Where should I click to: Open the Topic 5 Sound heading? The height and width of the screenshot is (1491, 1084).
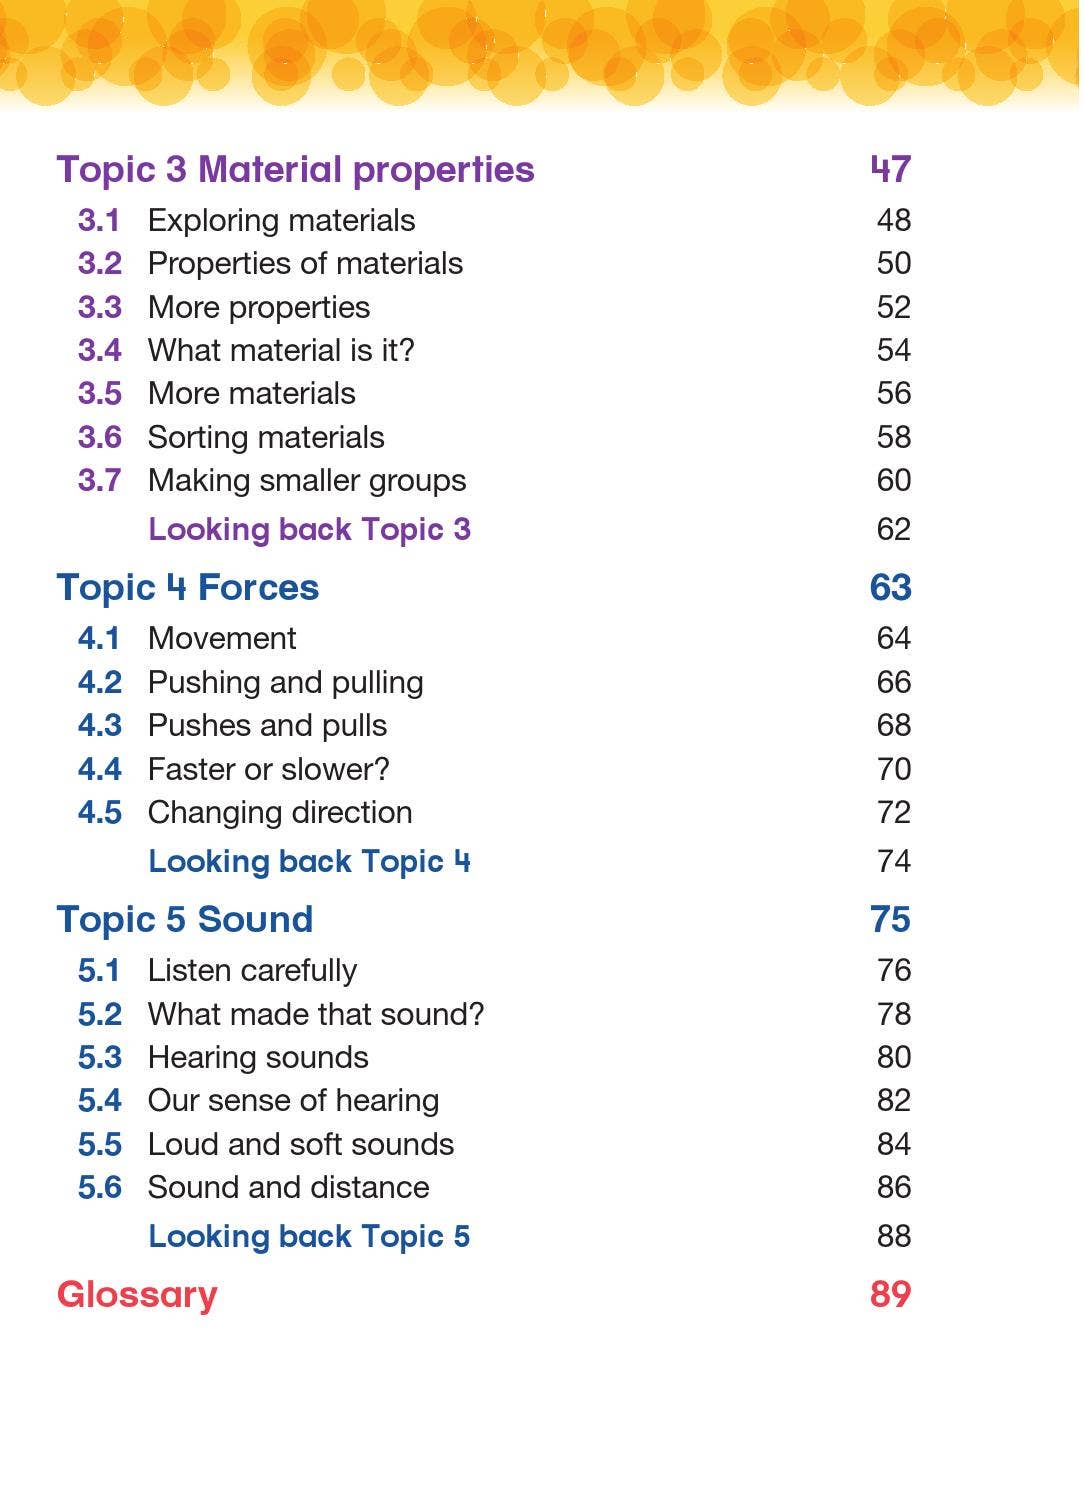185,920
